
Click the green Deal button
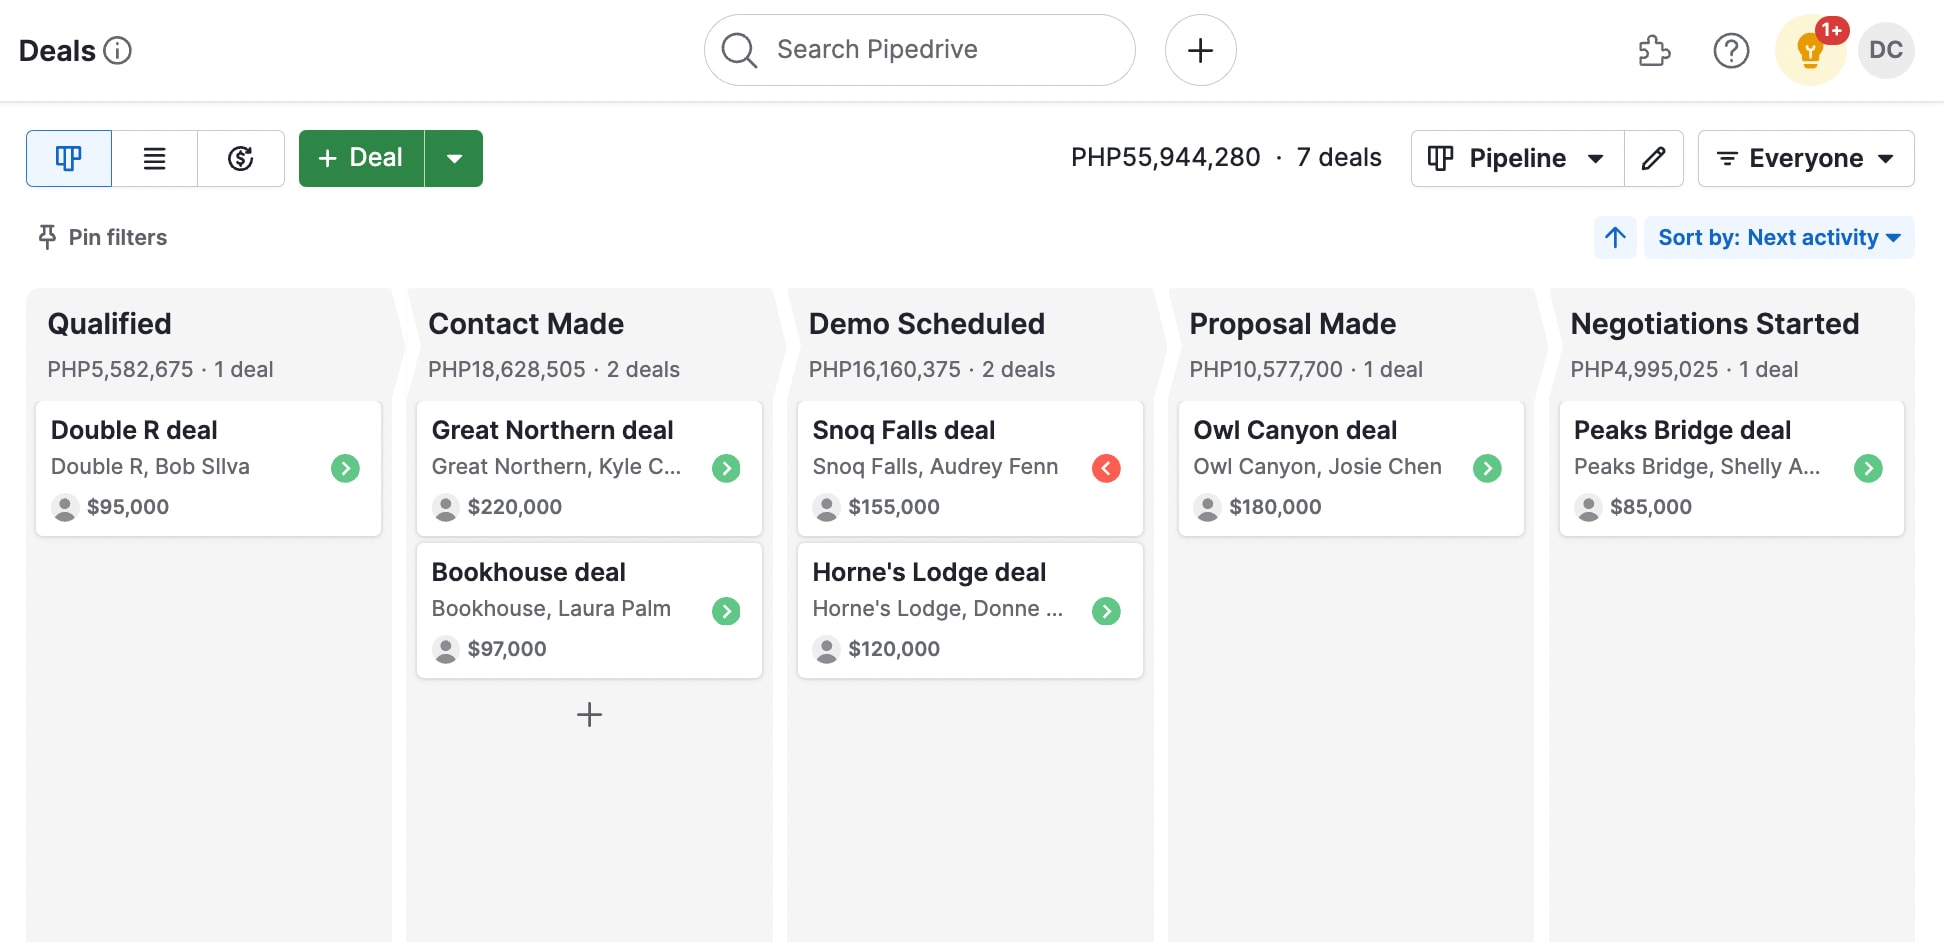pyautogui.click(x=360, y=158)
